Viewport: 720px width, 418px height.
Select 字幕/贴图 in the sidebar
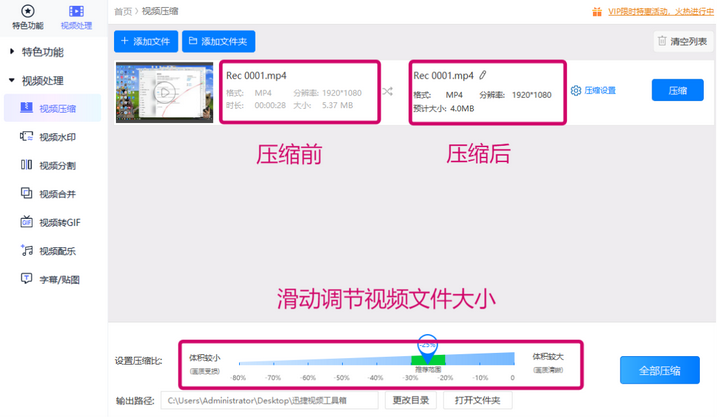(52, 279)
